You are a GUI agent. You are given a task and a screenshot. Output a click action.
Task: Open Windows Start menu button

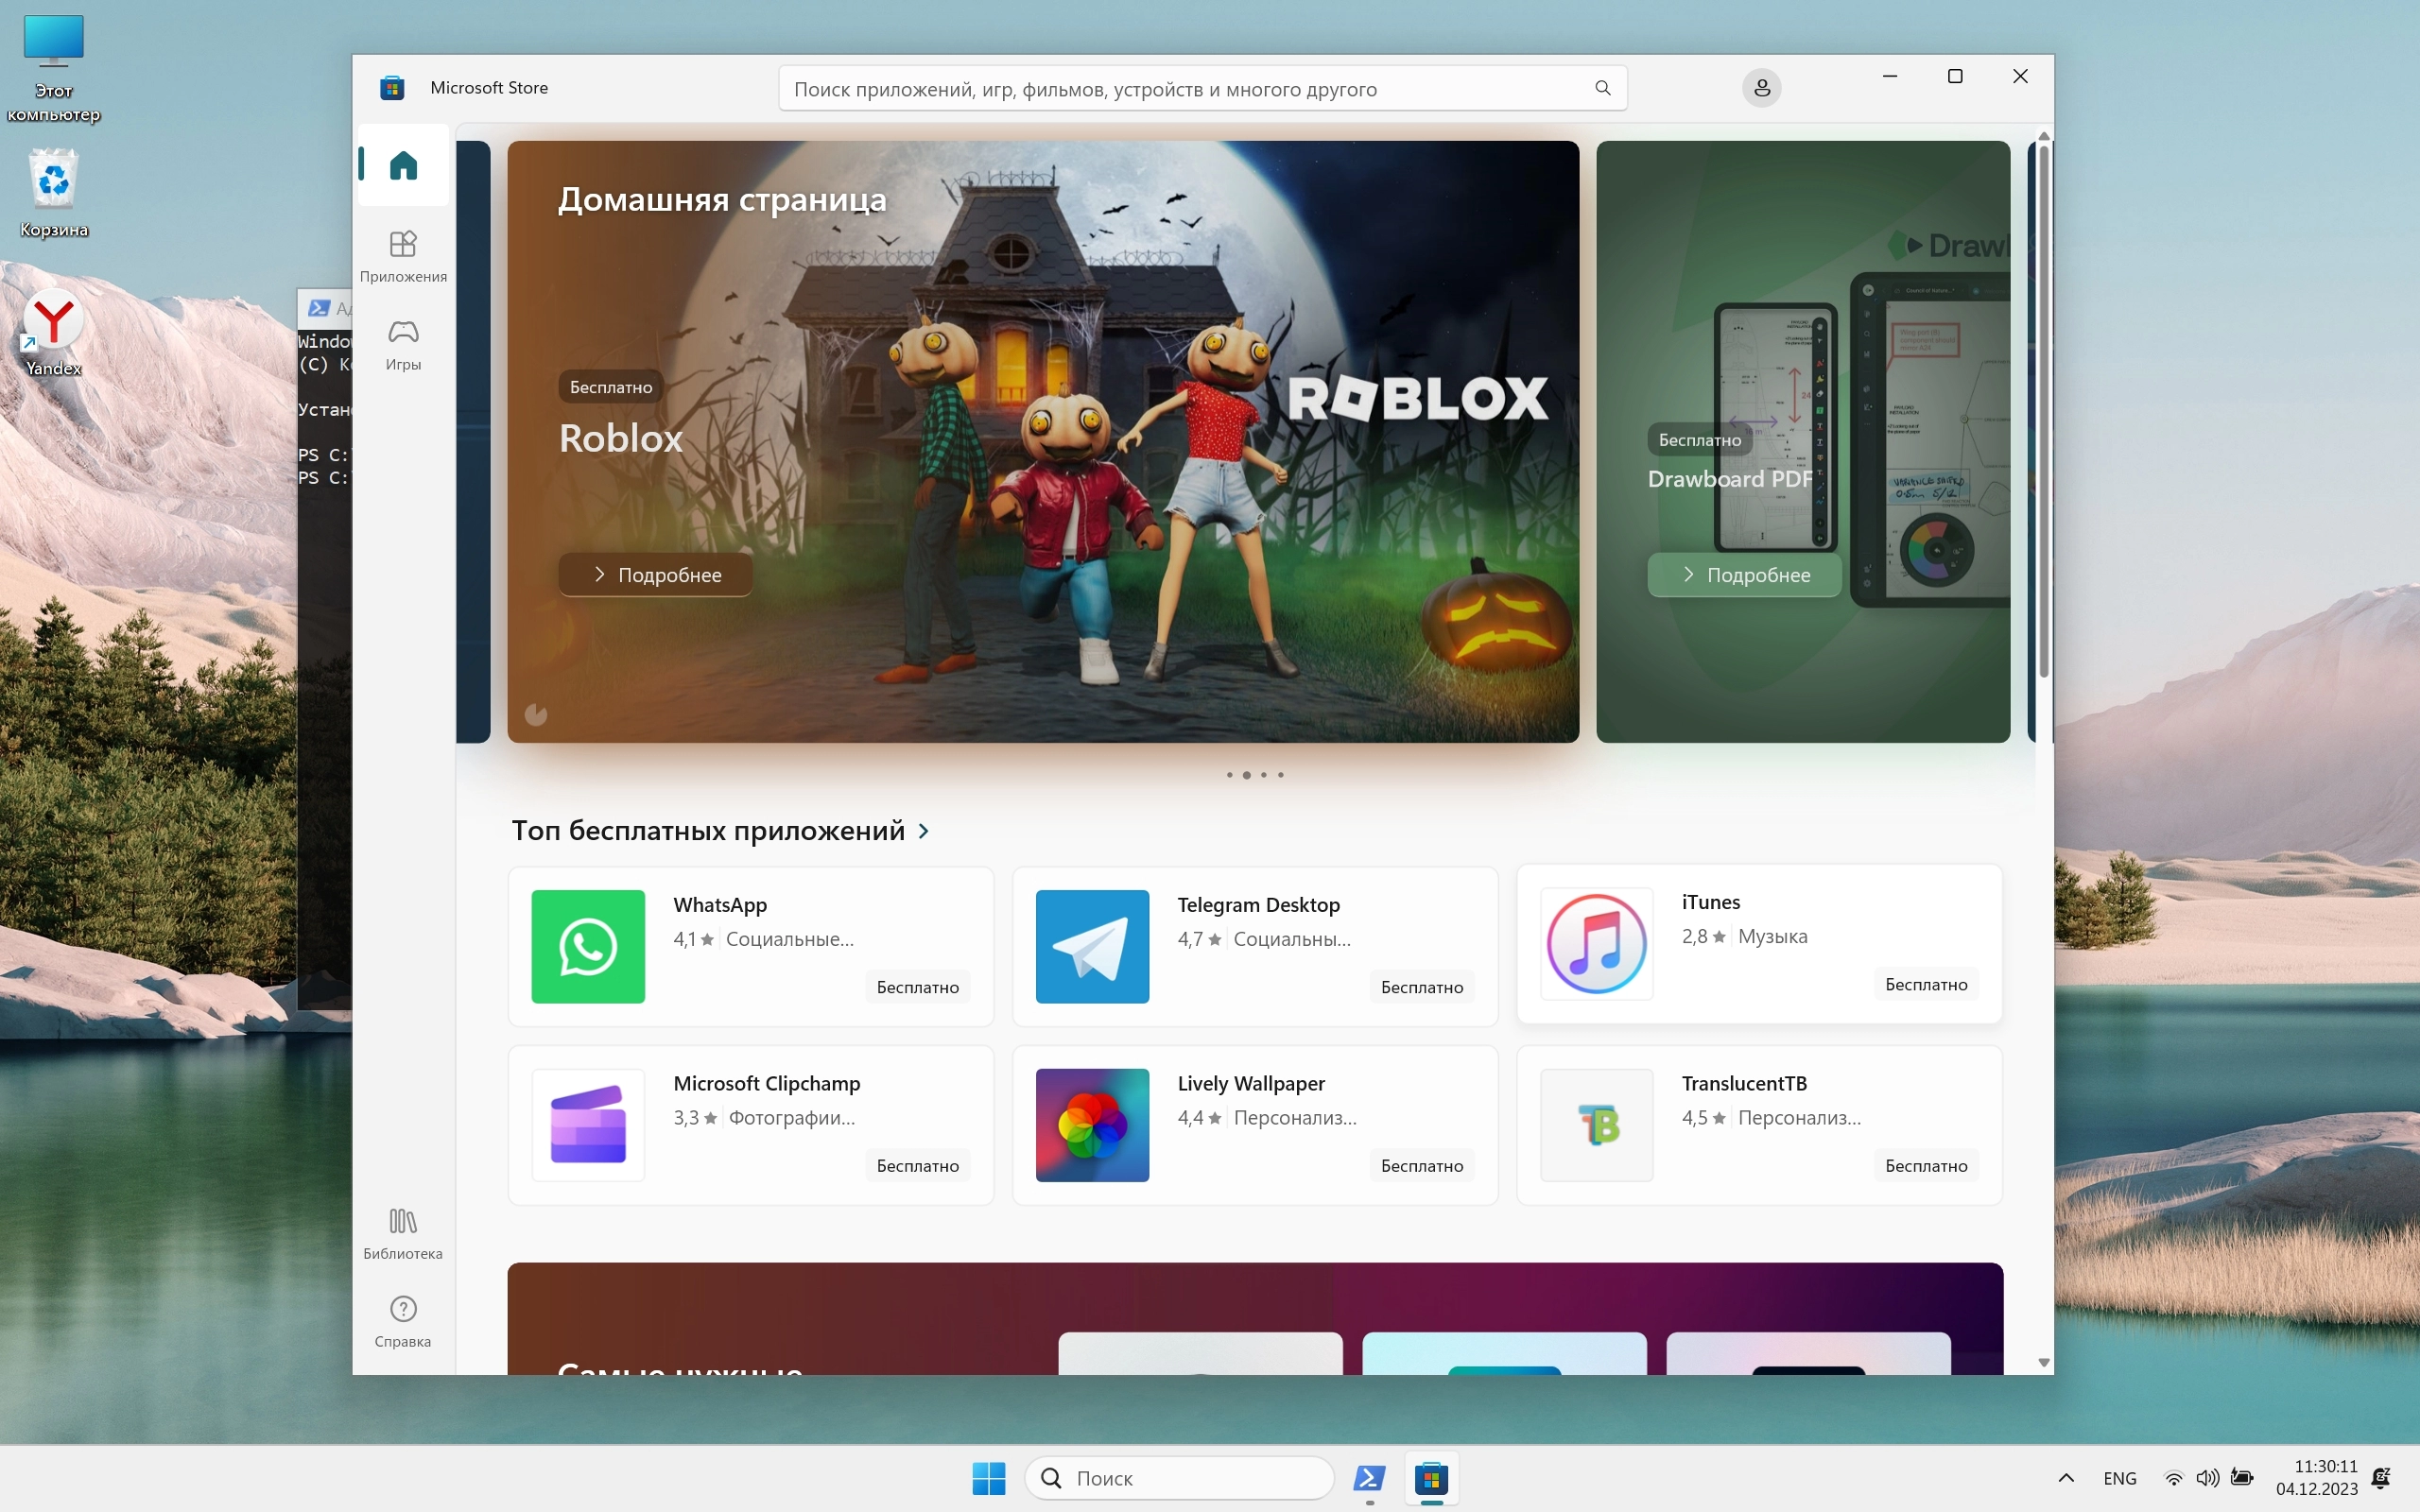click(988, 1478)
